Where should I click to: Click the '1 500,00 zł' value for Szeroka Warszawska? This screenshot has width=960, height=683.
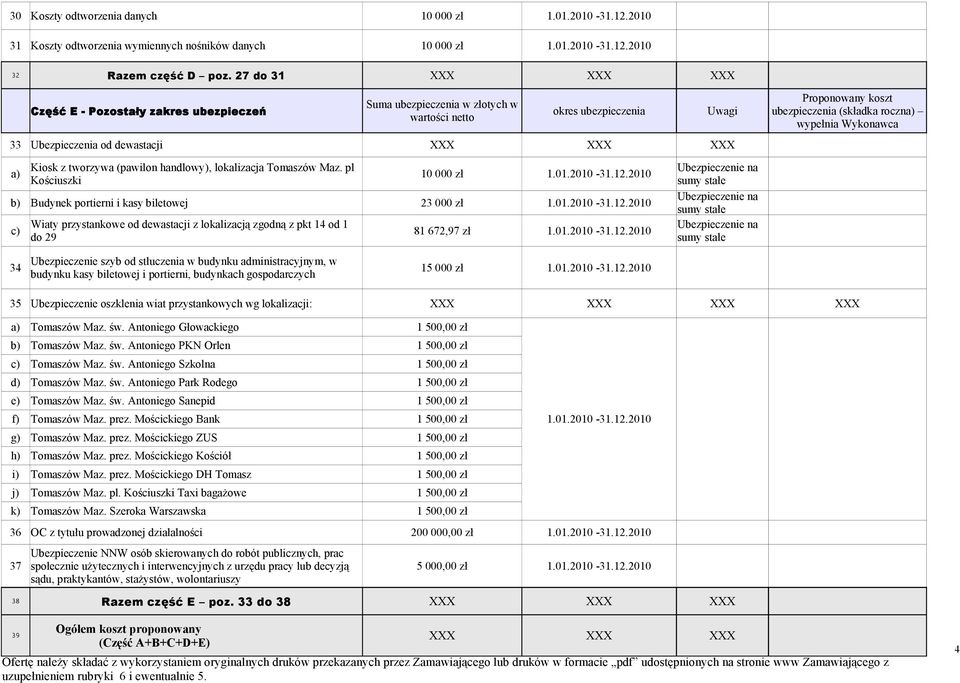(442, 511)
